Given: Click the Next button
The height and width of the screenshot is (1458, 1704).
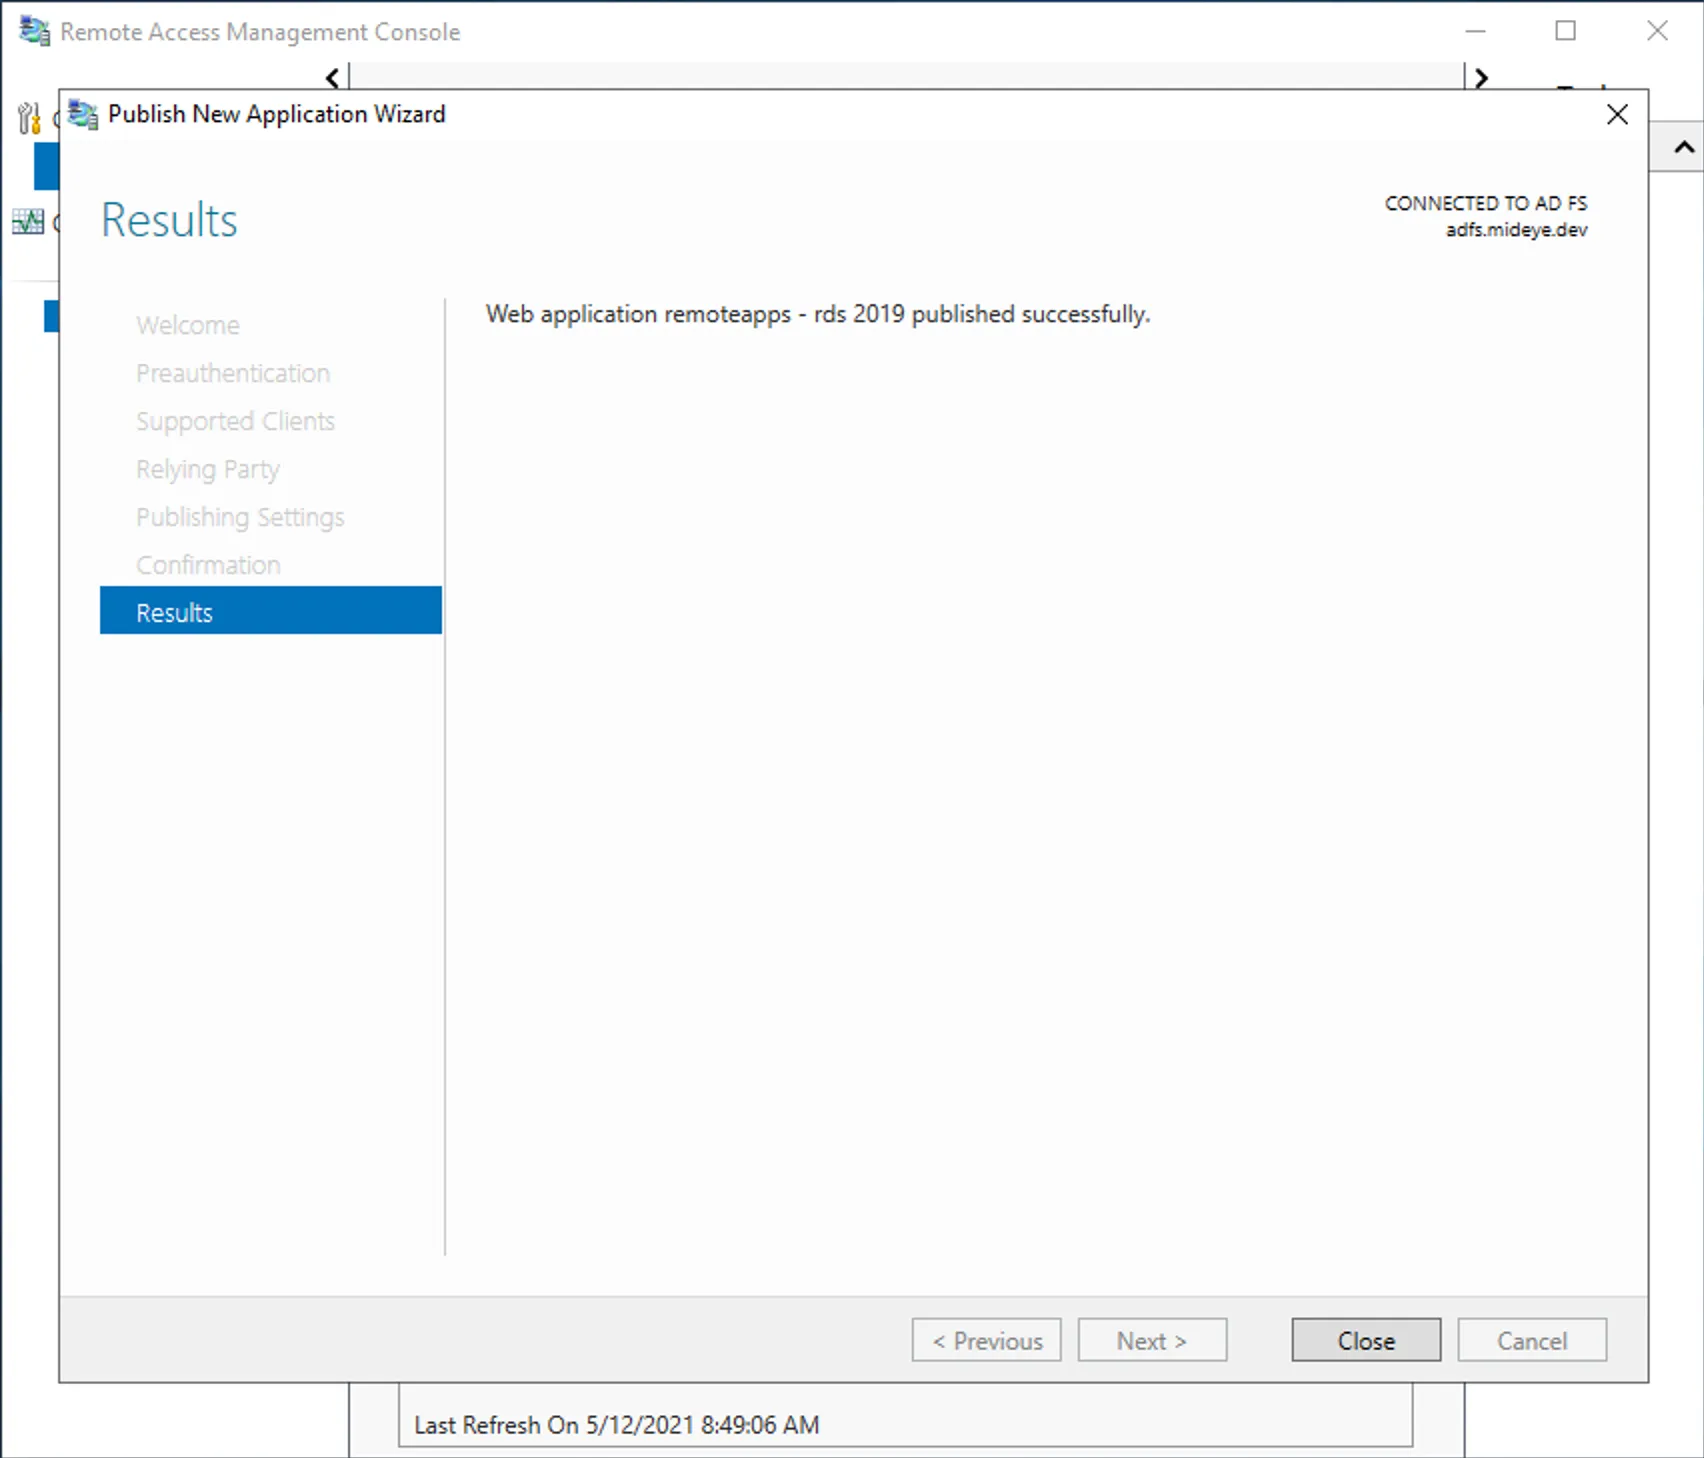Looking at the screenshot, I should coord(1152,1340).
